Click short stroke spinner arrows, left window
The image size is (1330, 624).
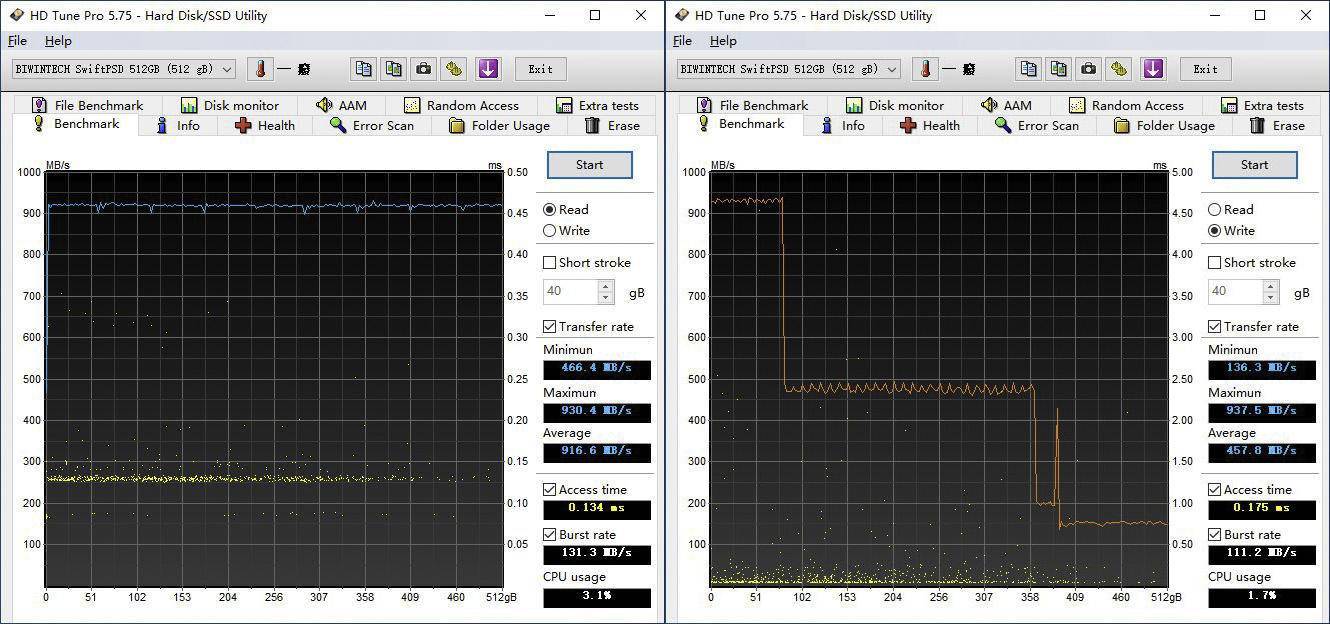tap(605, 292)
